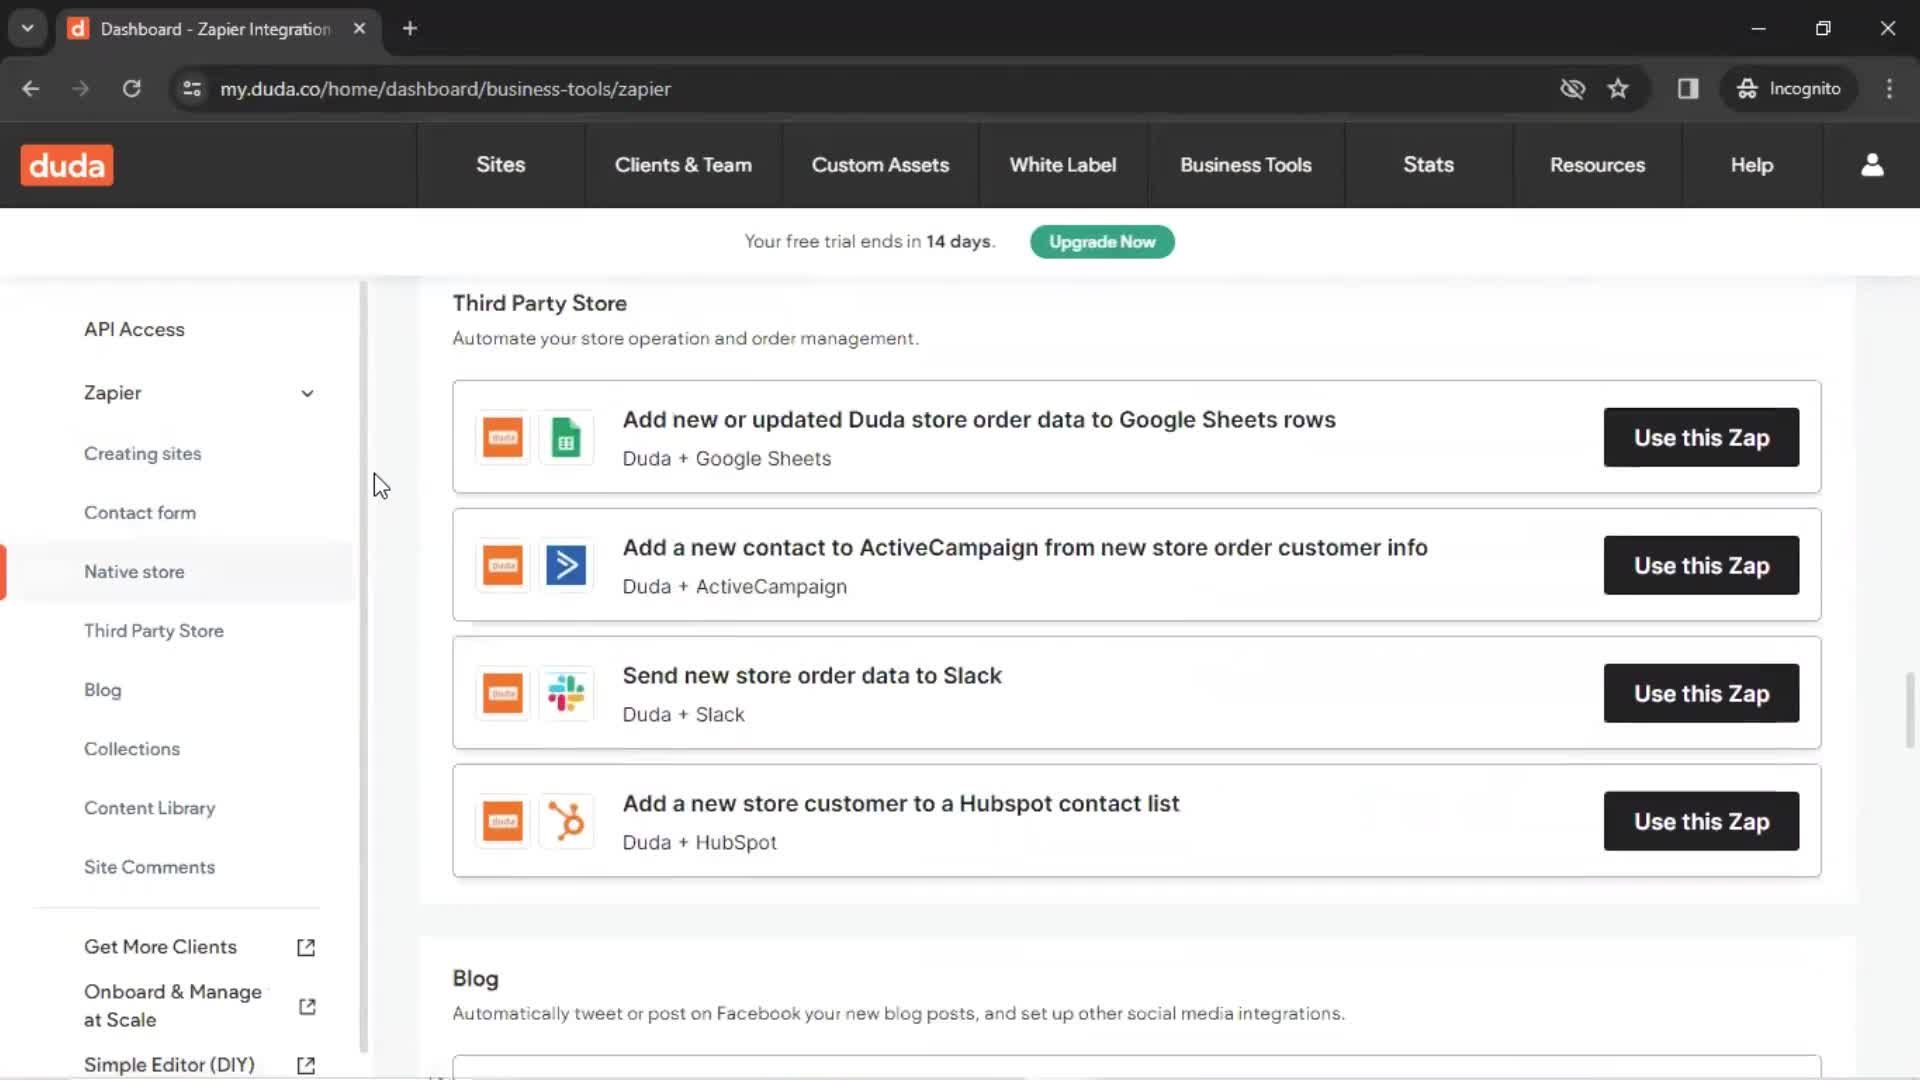1920x1080 pixels.
Task: Click external link icon beside Simple Editor
Action: click(306, 1065)
